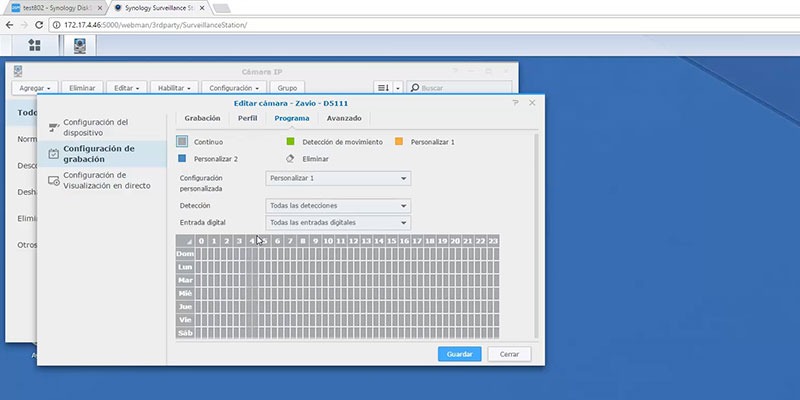Pick the orange Personalizar 1 swatch
The width and height of the screenshot is (800, 400).
(x=399, y=142)
